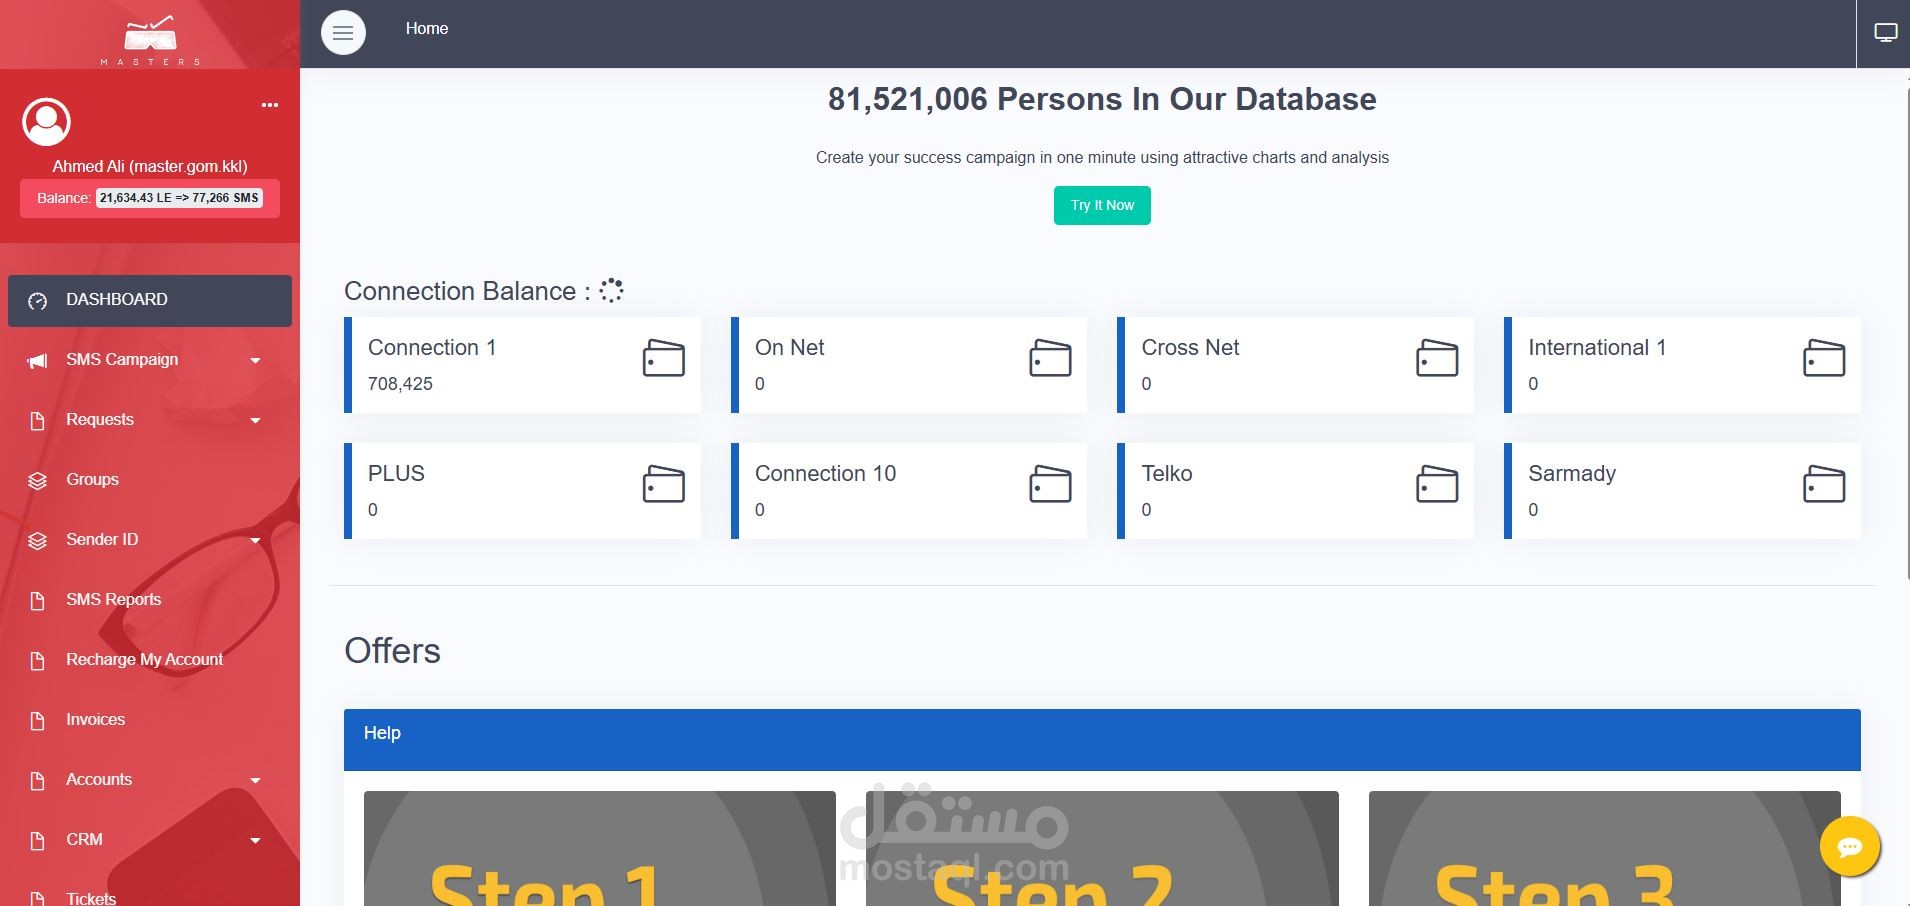This screenshot has width=1910, height=906.
Task: Click the Sarmady card title
Action: tap(1572, 474)
